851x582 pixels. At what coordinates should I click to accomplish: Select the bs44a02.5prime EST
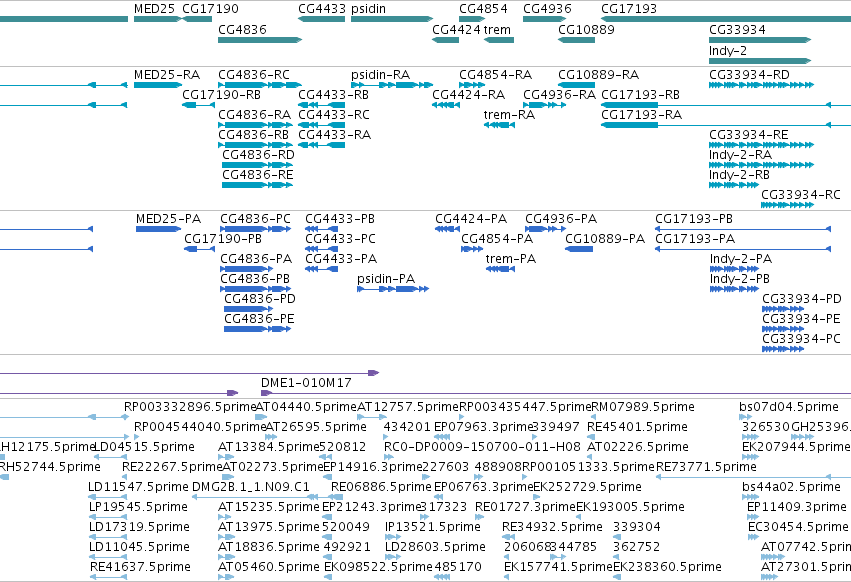pos(749,497)
